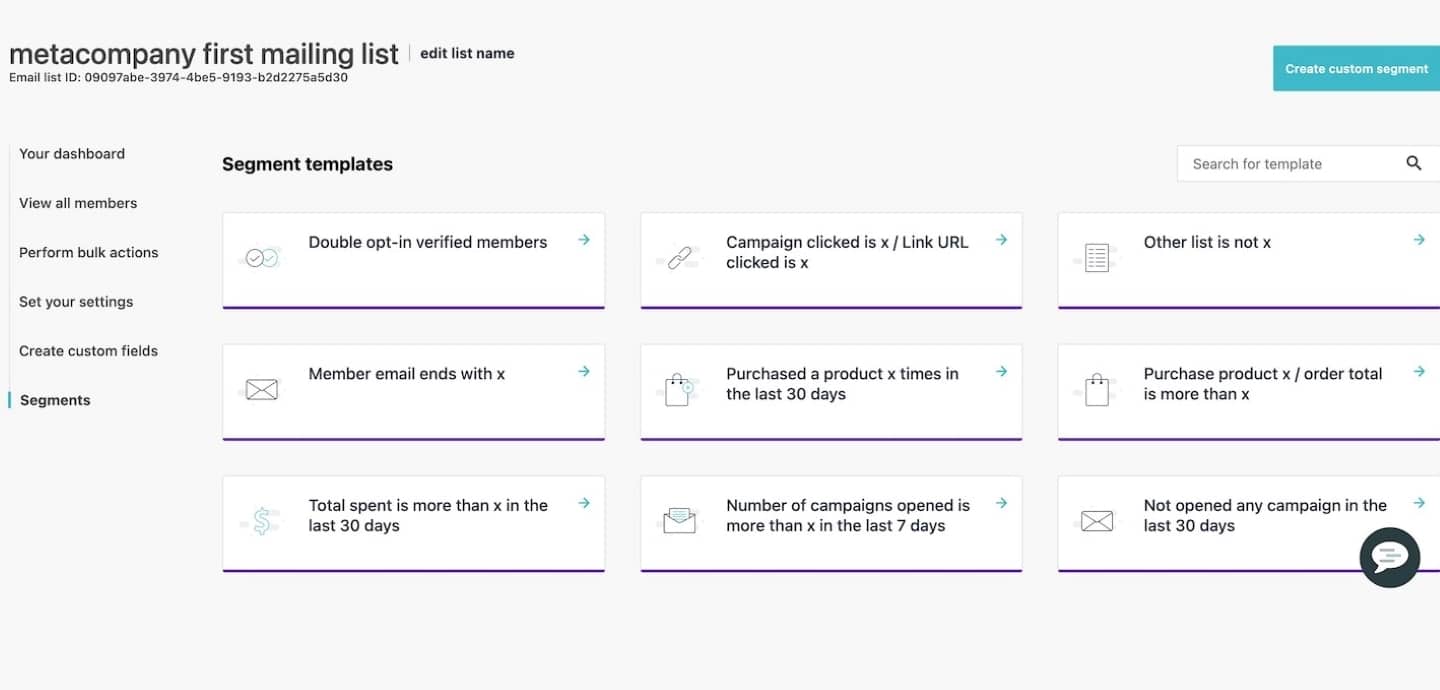Go to View all members
Viewport: 1440px width, 690px height.
pos(78,203)
